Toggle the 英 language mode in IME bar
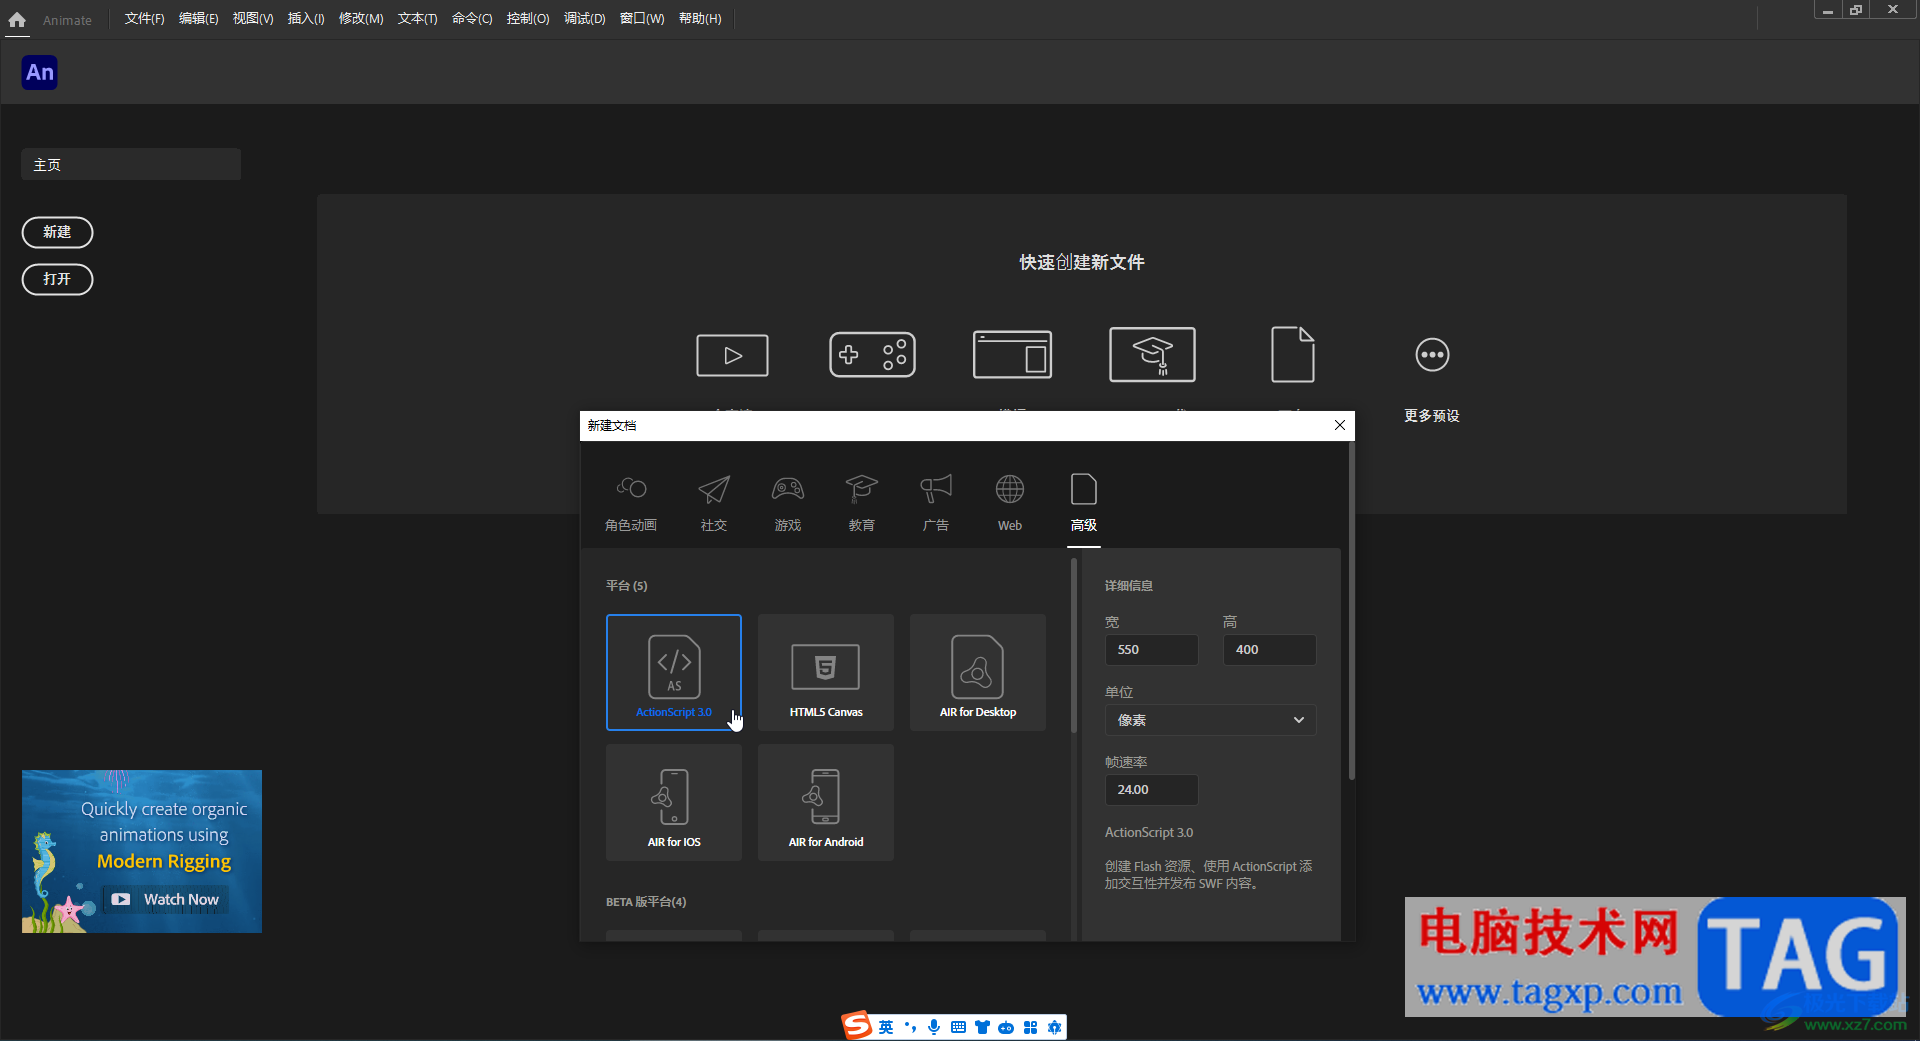The image size is (1920, 1041). [x=886, y=1027]
